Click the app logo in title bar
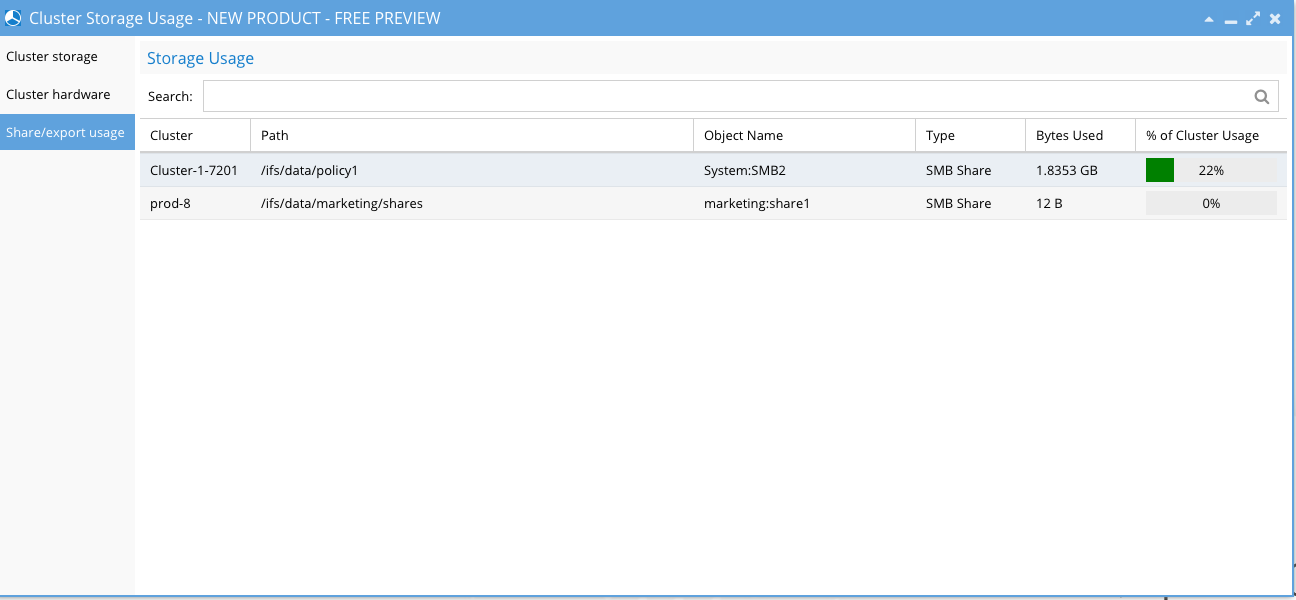Screen dimensions: 1296x600 click(13, 18)
